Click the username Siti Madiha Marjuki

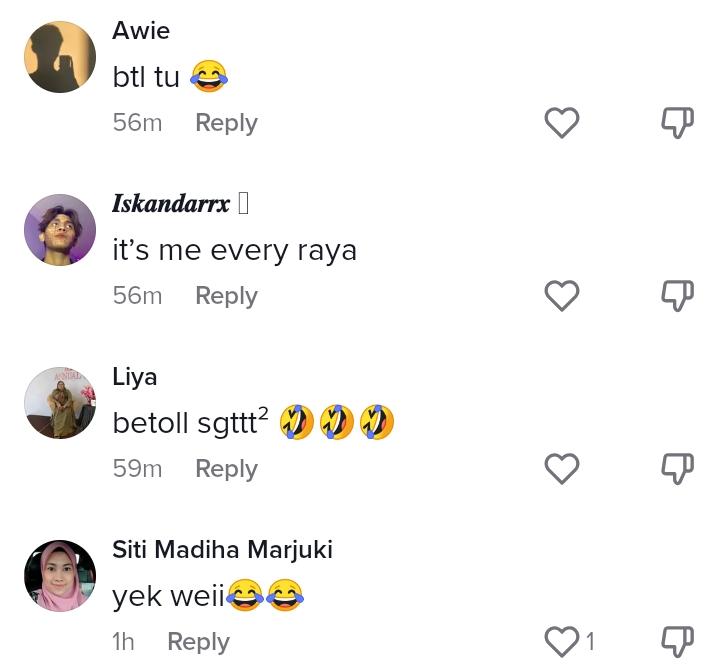222,550
